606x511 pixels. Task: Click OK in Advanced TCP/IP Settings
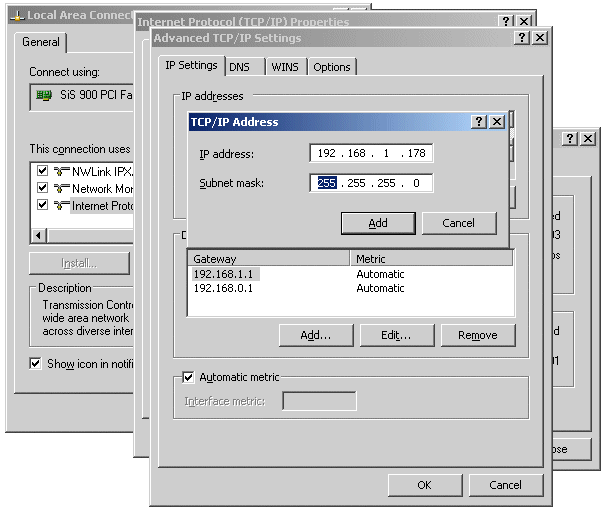[x=425, y=485]
